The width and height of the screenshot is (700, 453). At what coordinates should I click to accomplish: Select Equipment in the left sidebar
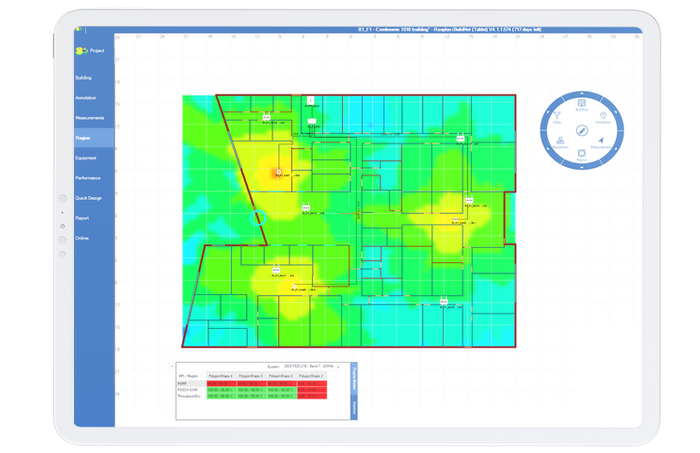point(86,158)
